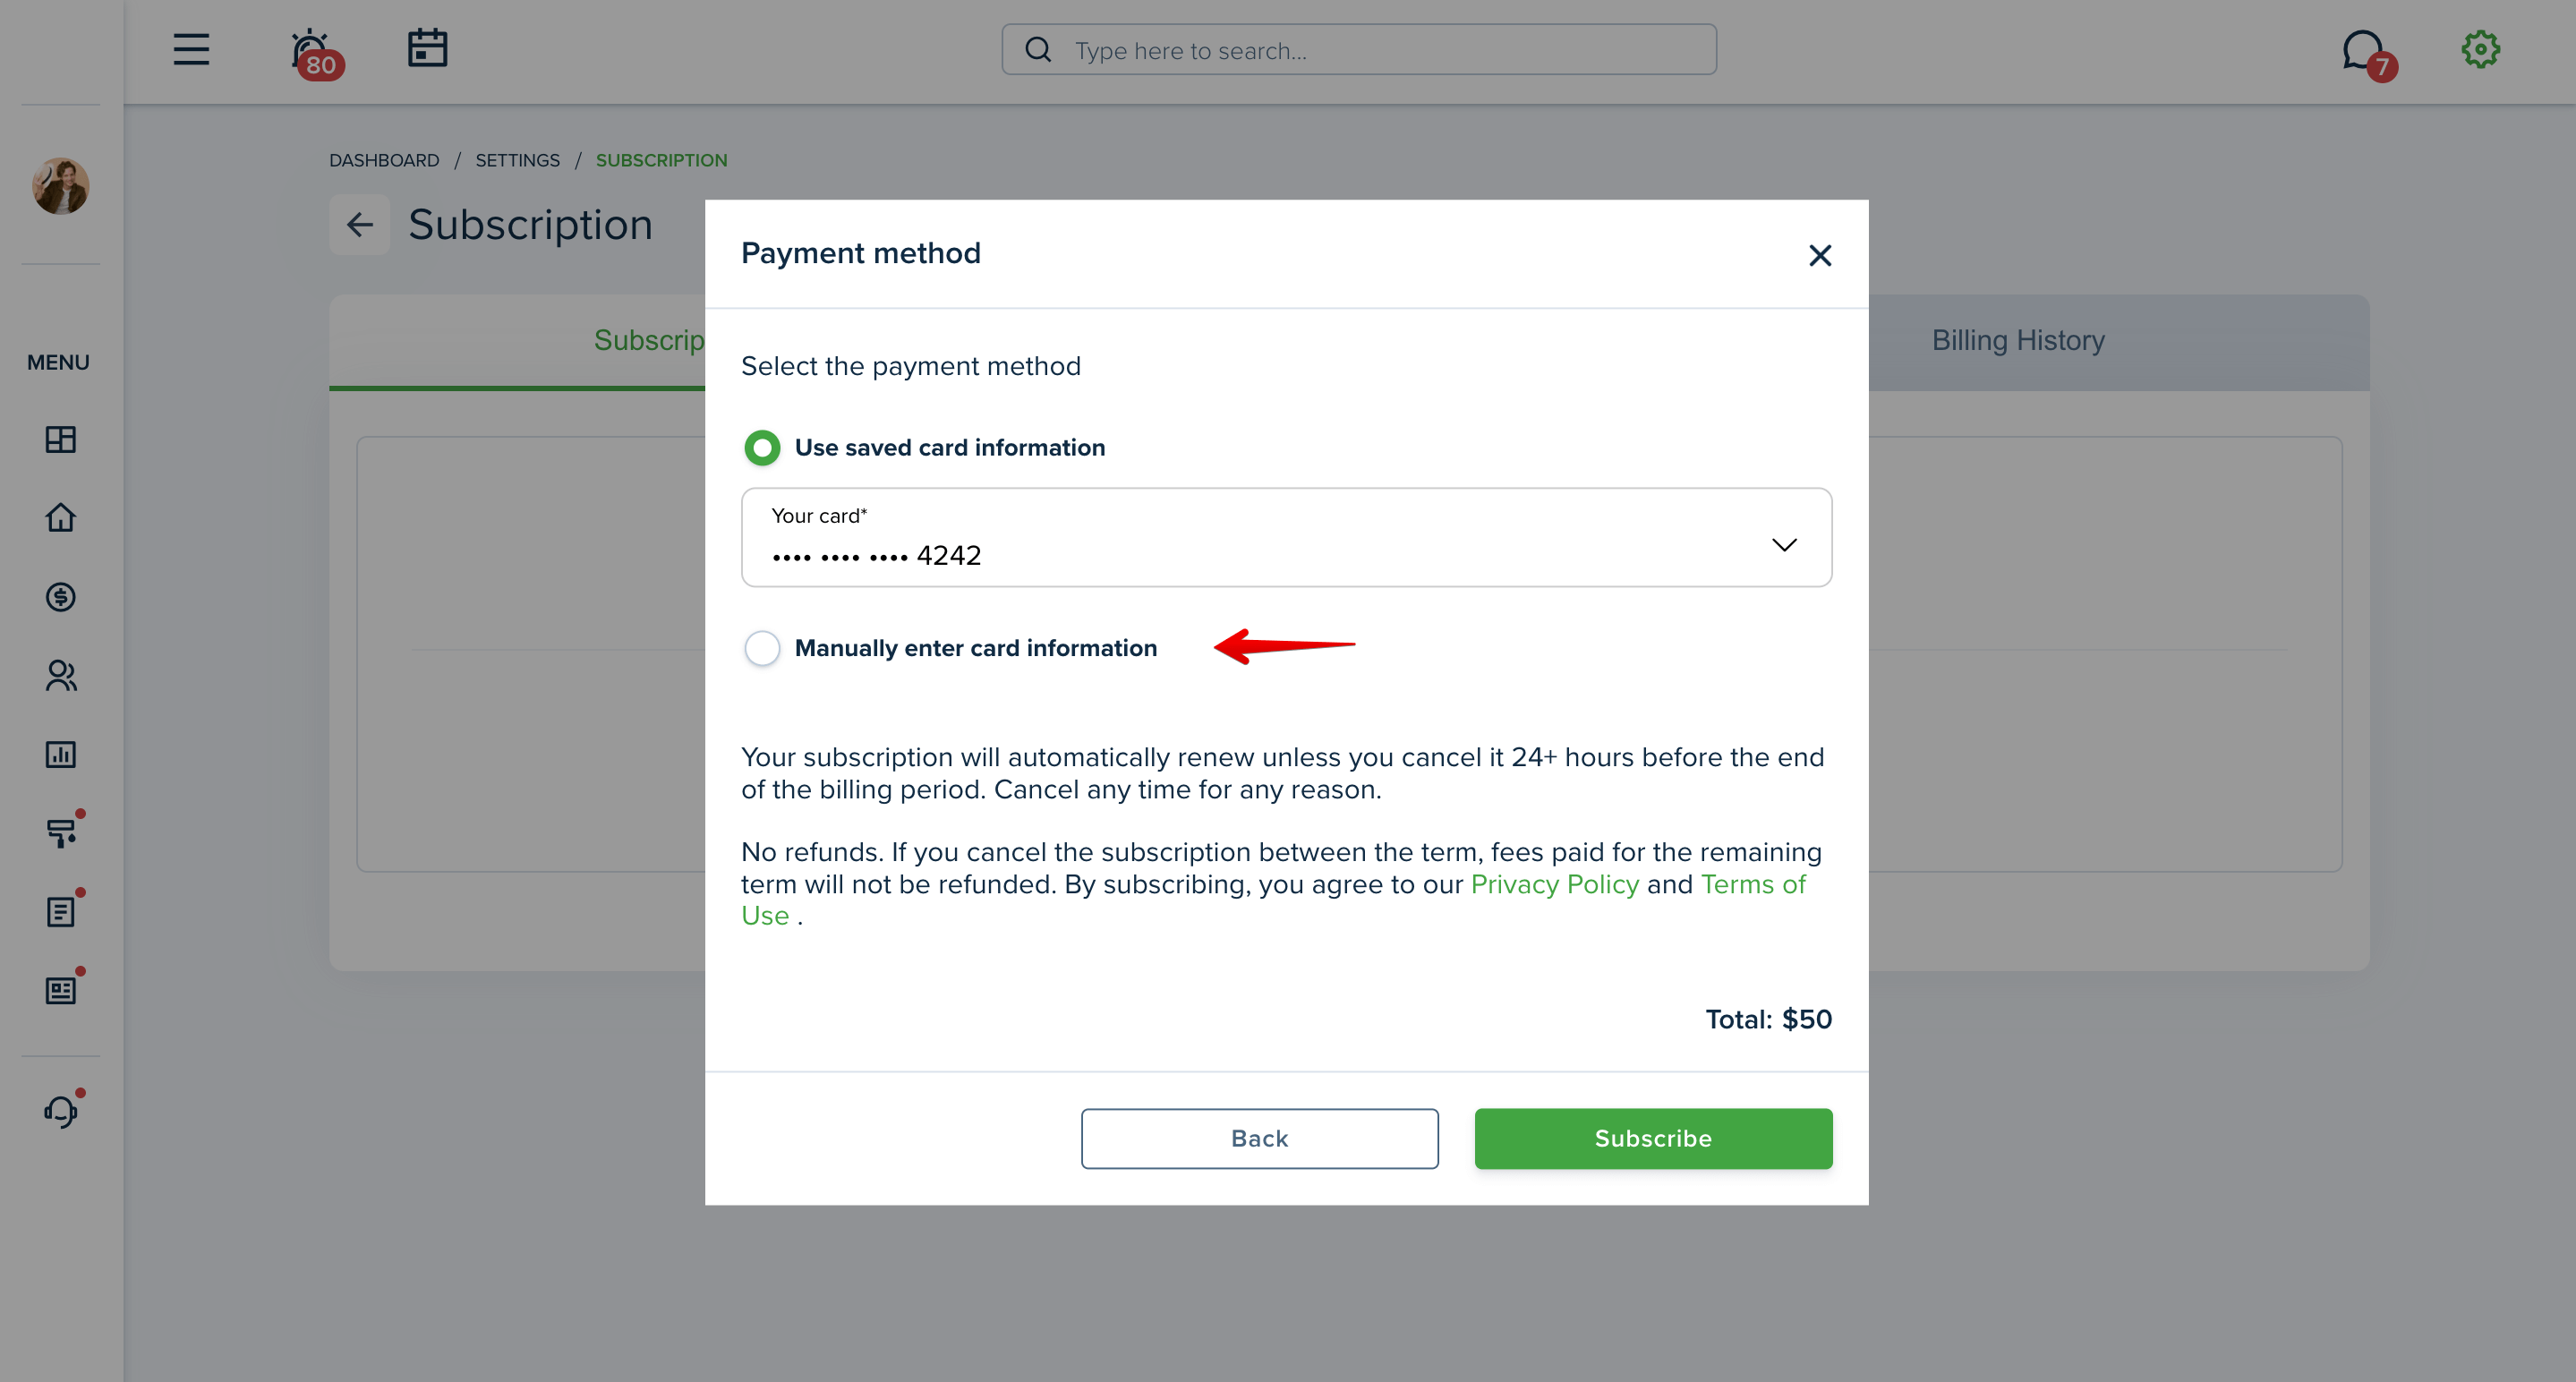Viewport: 2576px width, 1382px height.
Task: Close the Payment method dialog
Action: 1820,255
